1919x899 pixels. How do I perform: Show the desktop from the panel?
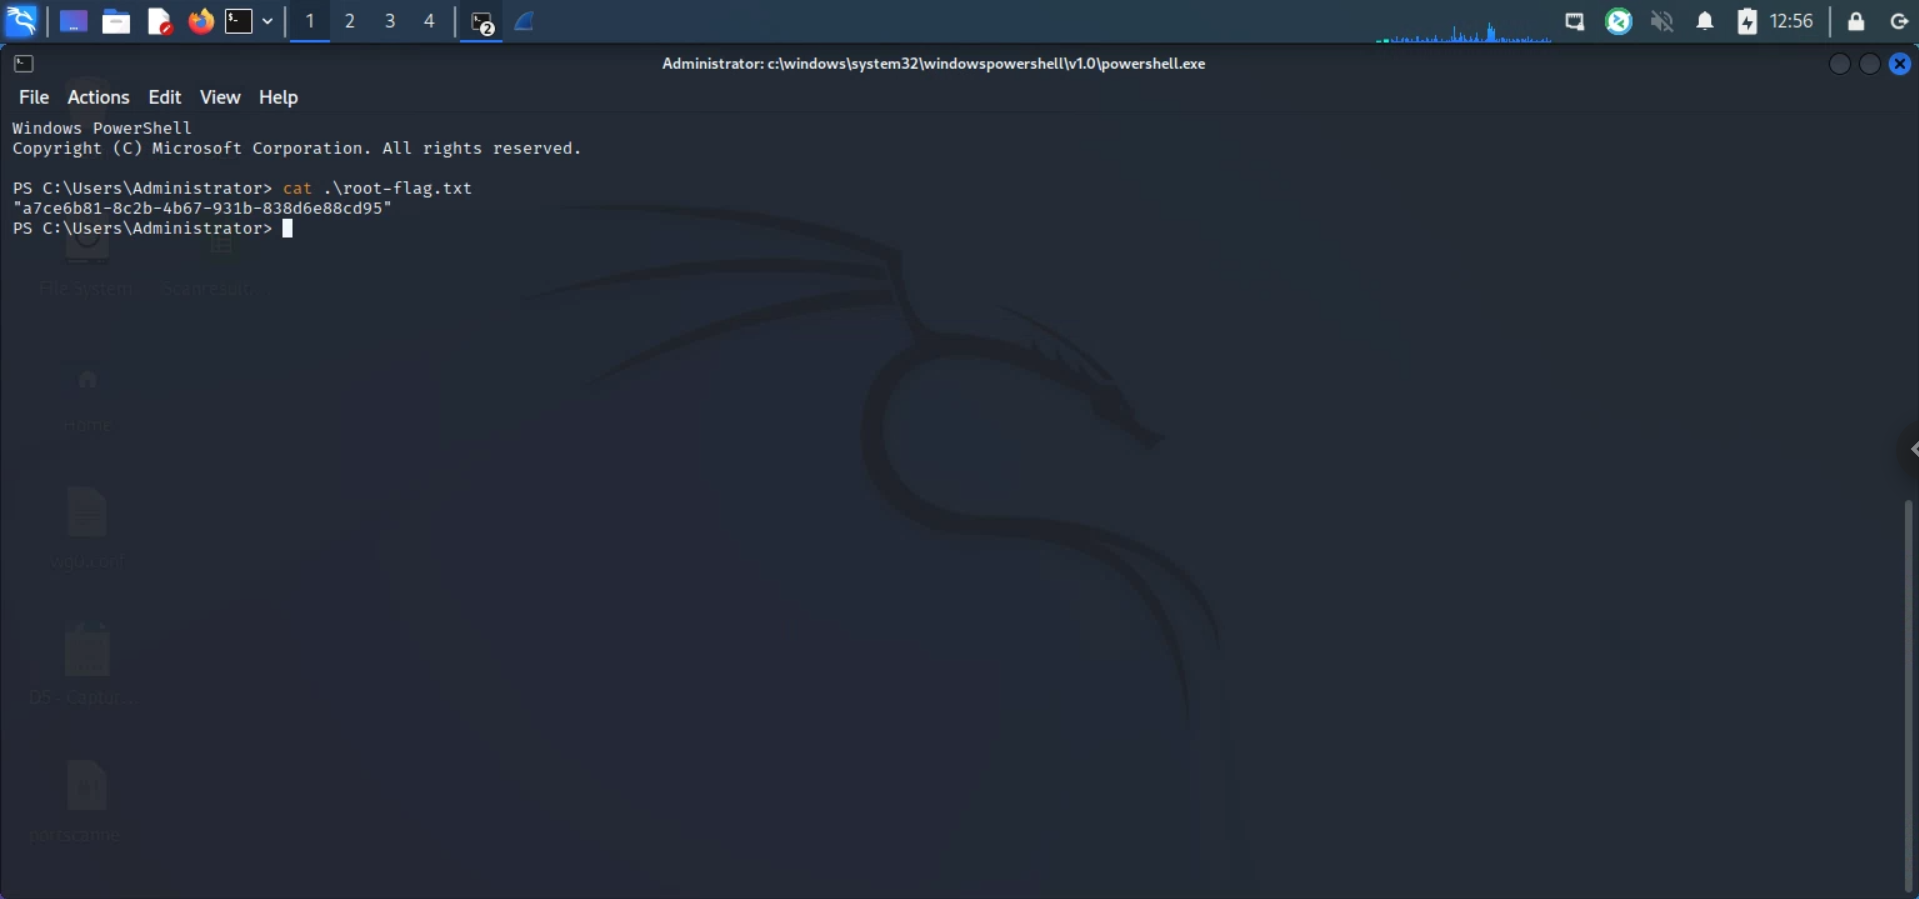[73, 21]
